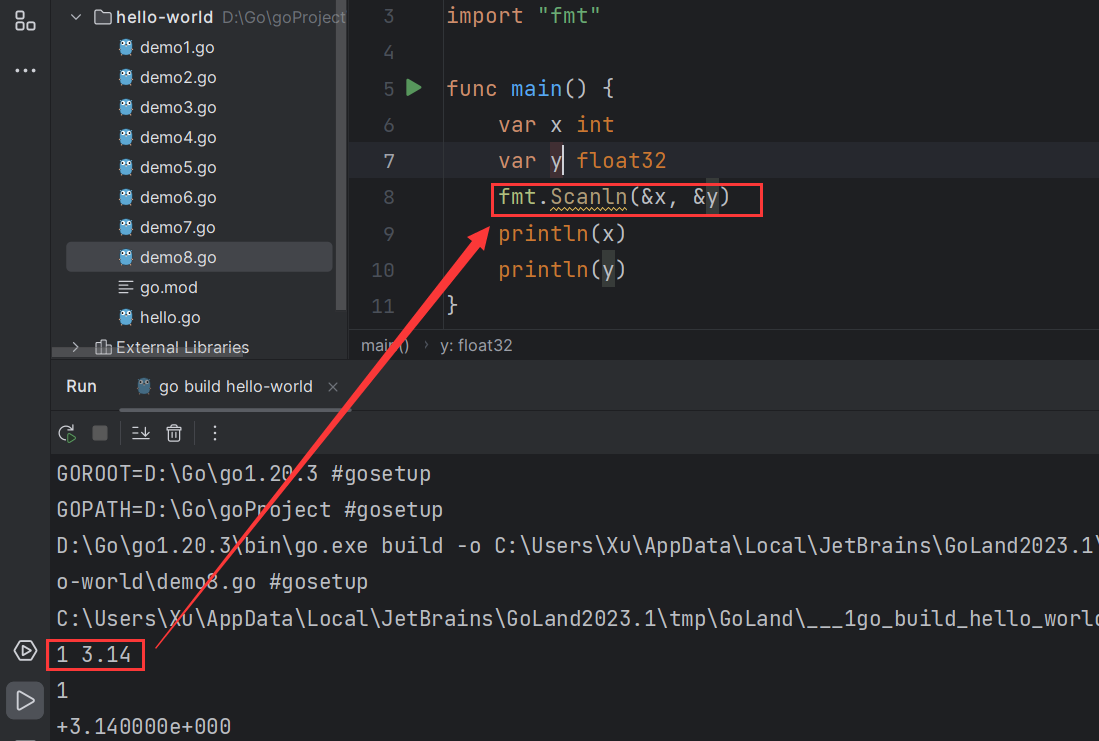The height and width of the screenshot is (741, 1099).
Task: Click main() in editor breadcrumb
Action: (x=385, y=346)
